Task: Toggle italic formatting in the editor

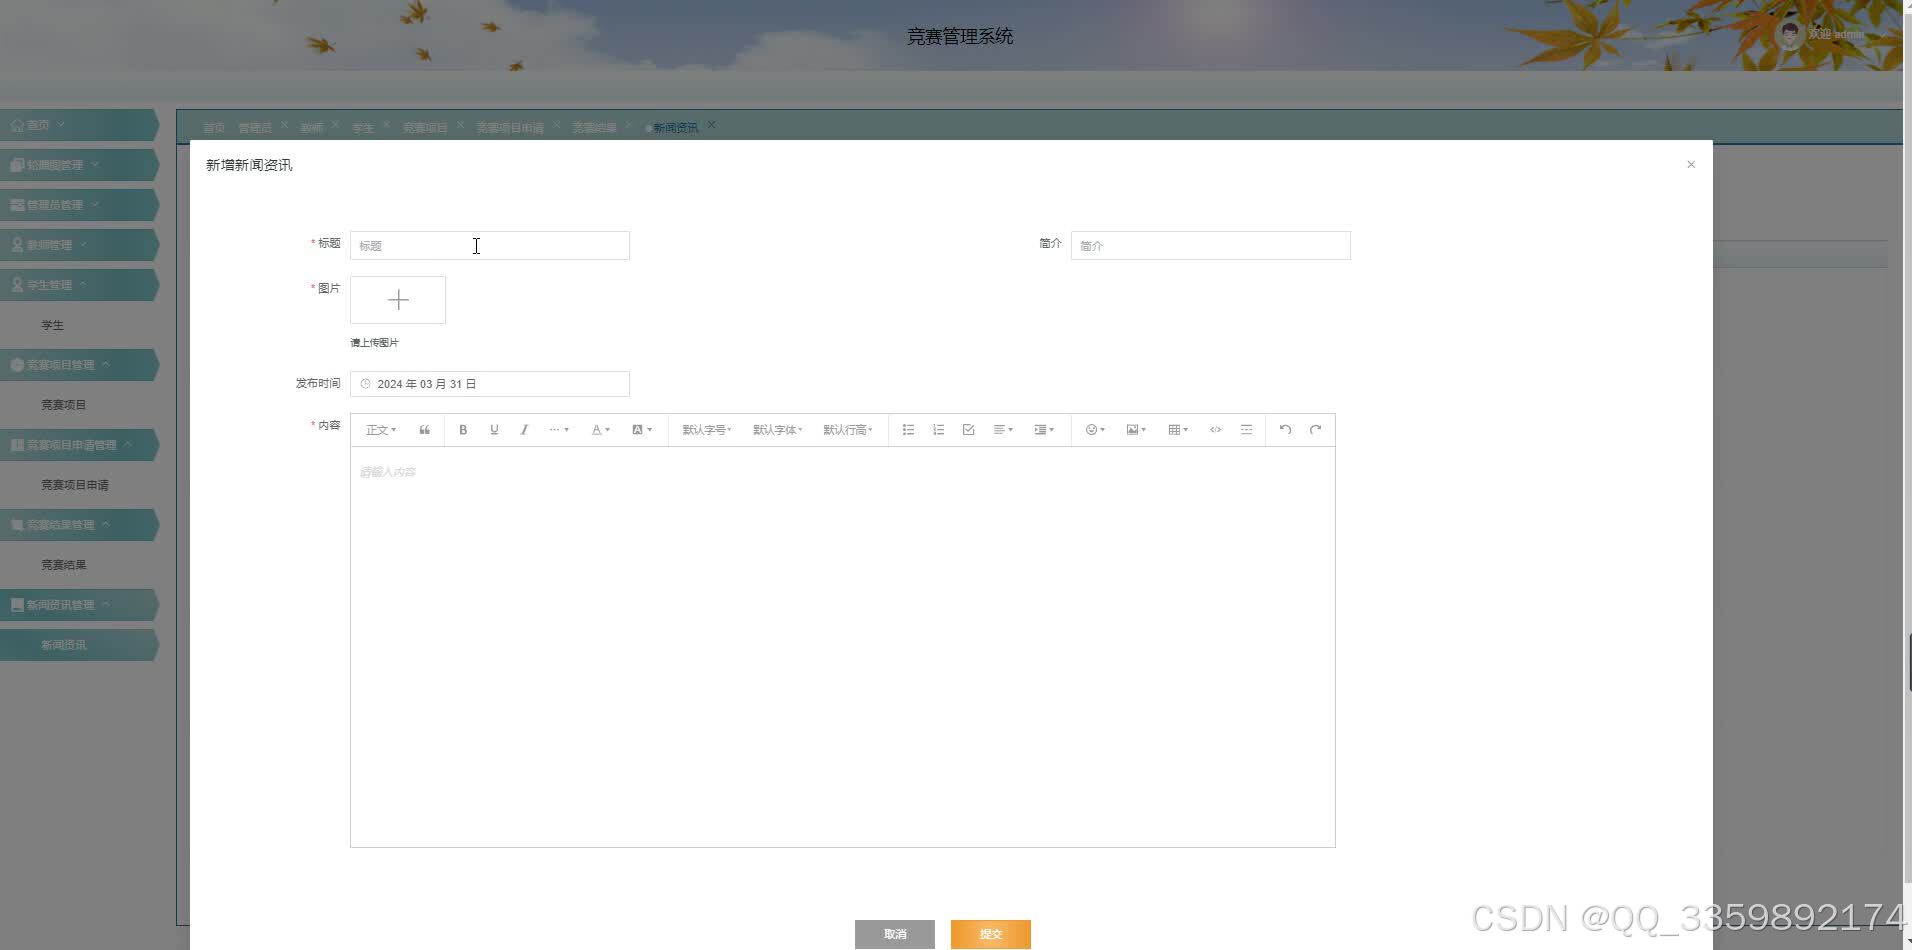Action: (x=524, y=430)
